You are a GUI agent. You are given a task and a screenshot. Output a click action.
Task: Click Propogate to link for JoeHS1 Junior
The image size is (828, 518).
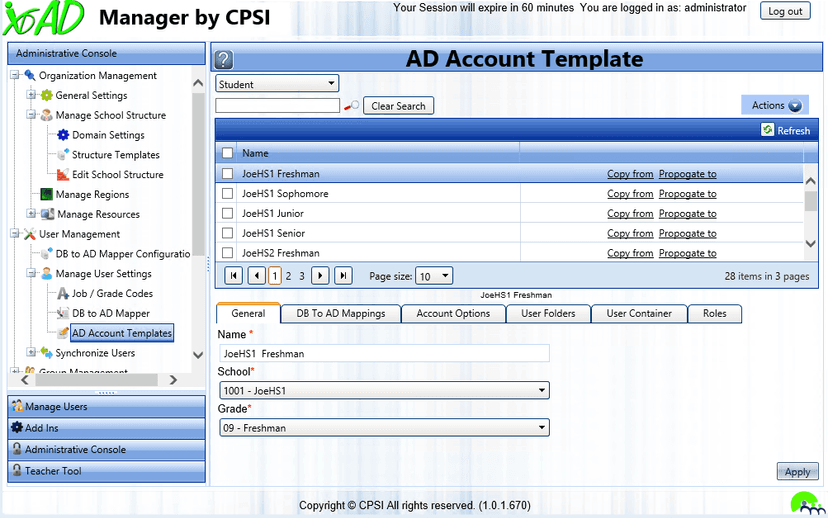point(688,214)
